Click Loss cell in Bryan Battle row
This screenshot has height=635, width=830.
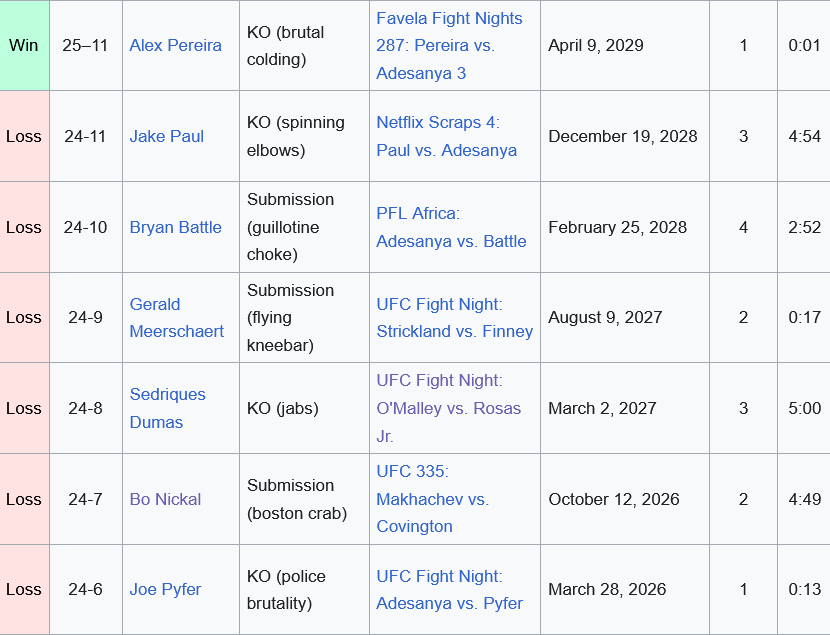(24, 228)
